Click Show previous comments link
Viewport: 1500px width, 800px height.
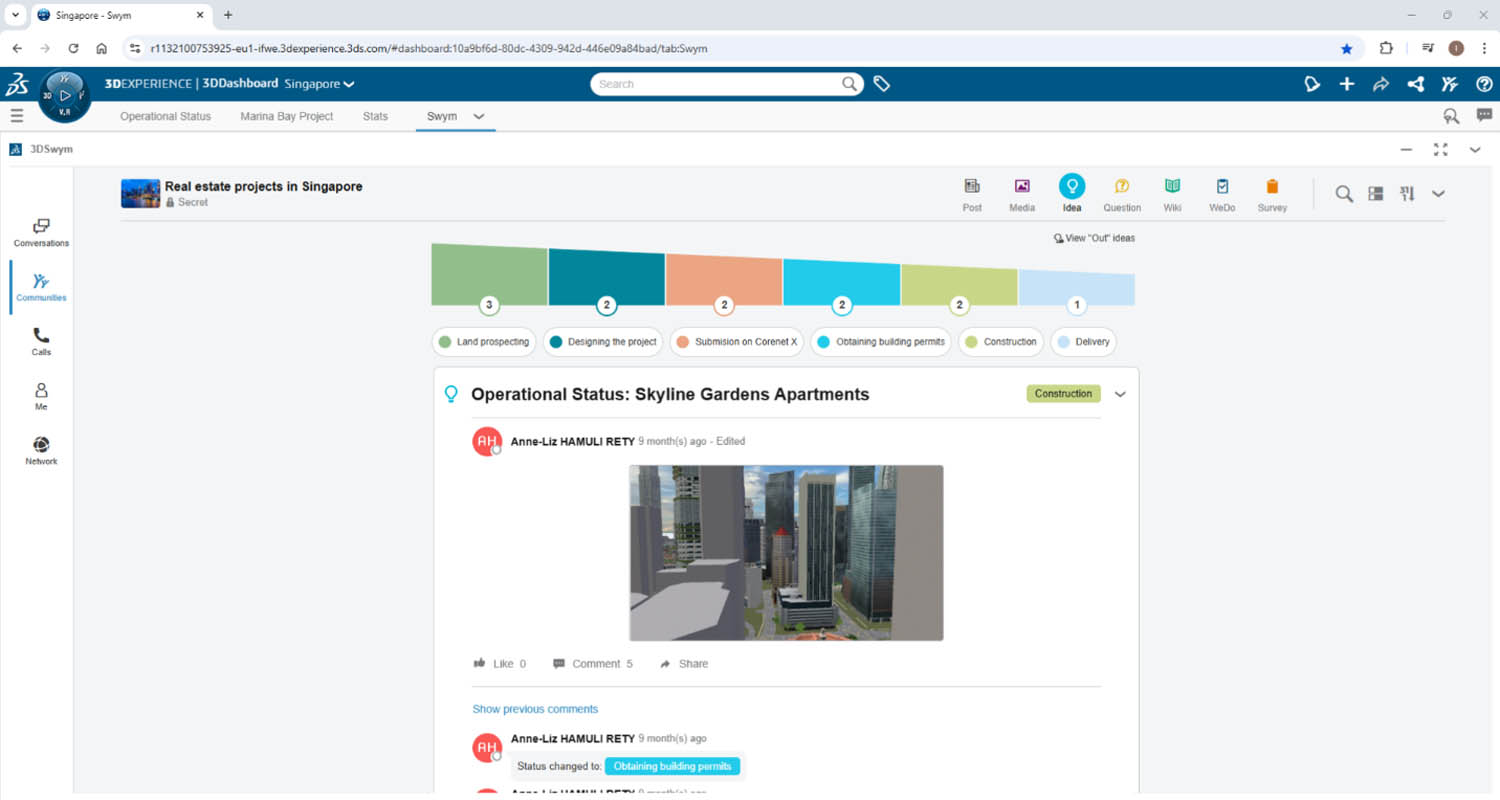pyautogui.click(x=535, y=709)
